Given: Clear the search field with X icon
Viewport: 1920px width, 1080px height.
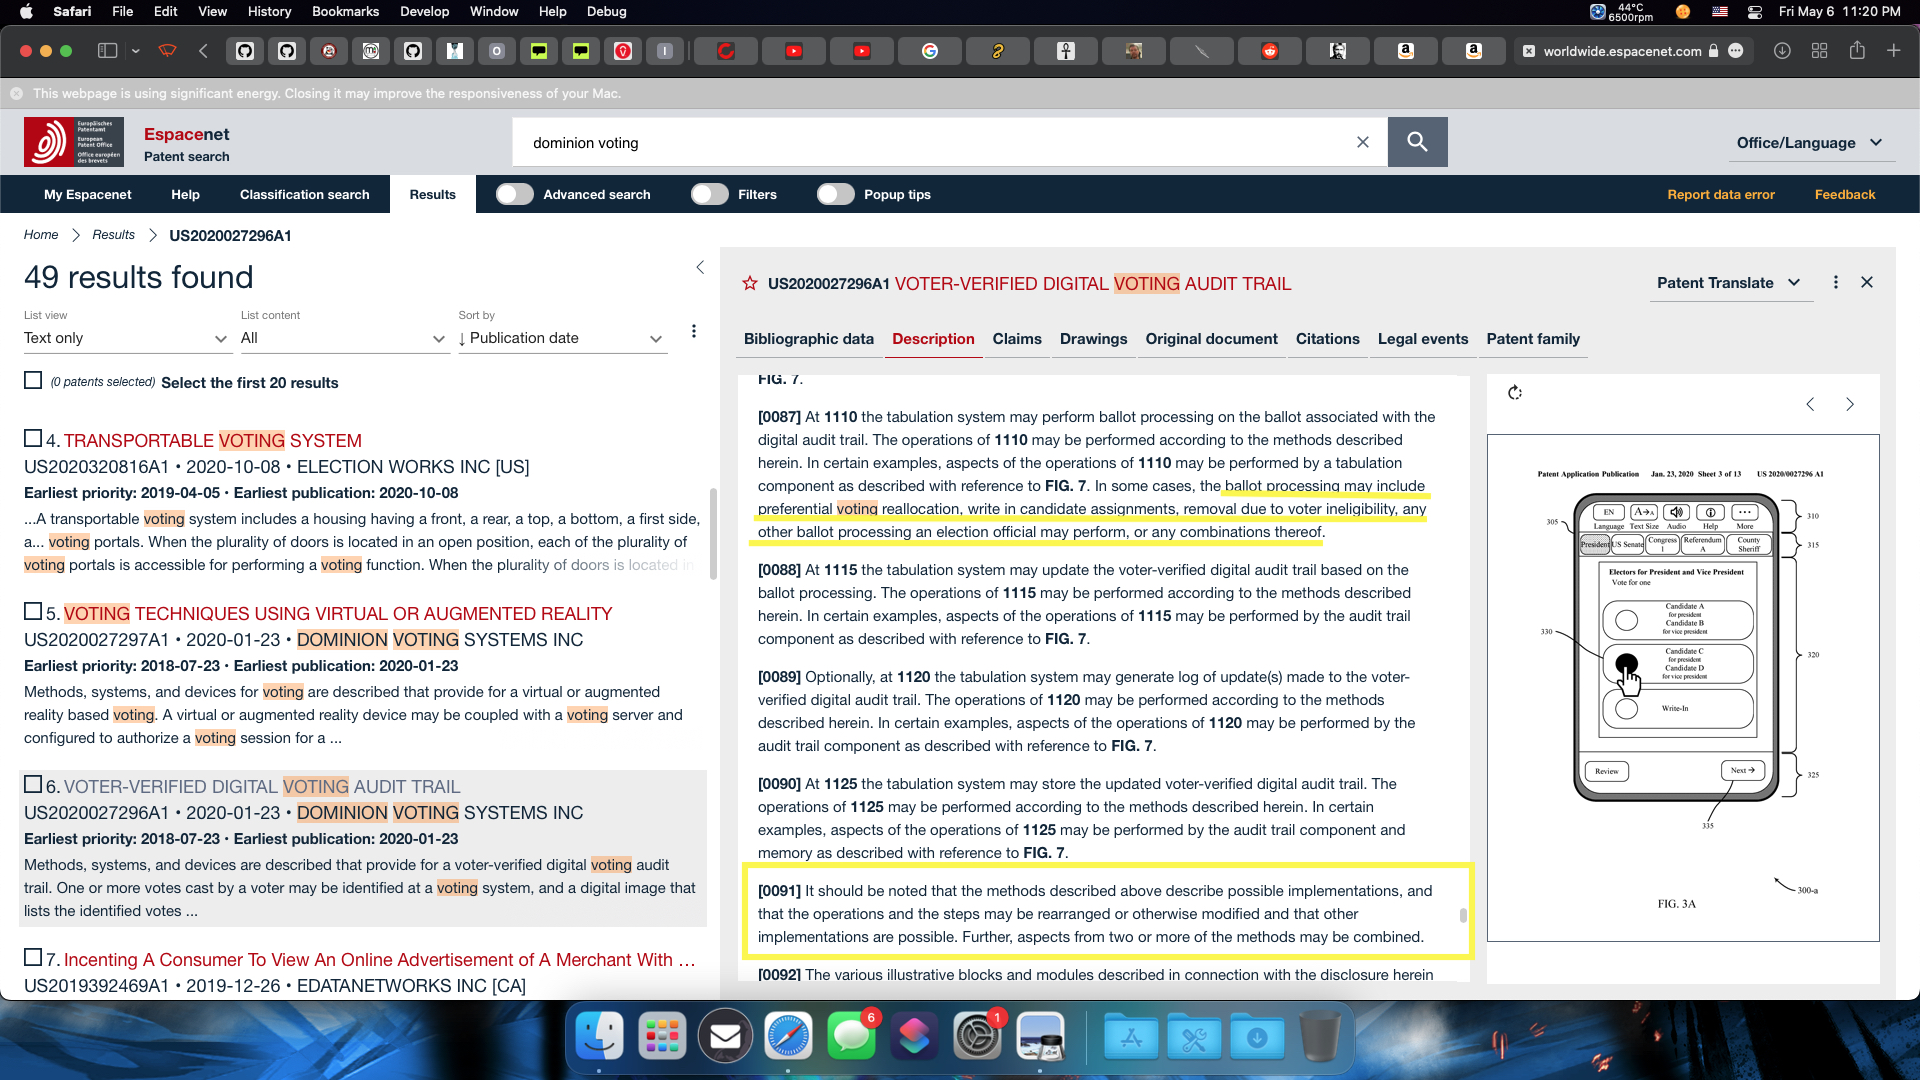Looking at the screenshot, I should 1362,142.
